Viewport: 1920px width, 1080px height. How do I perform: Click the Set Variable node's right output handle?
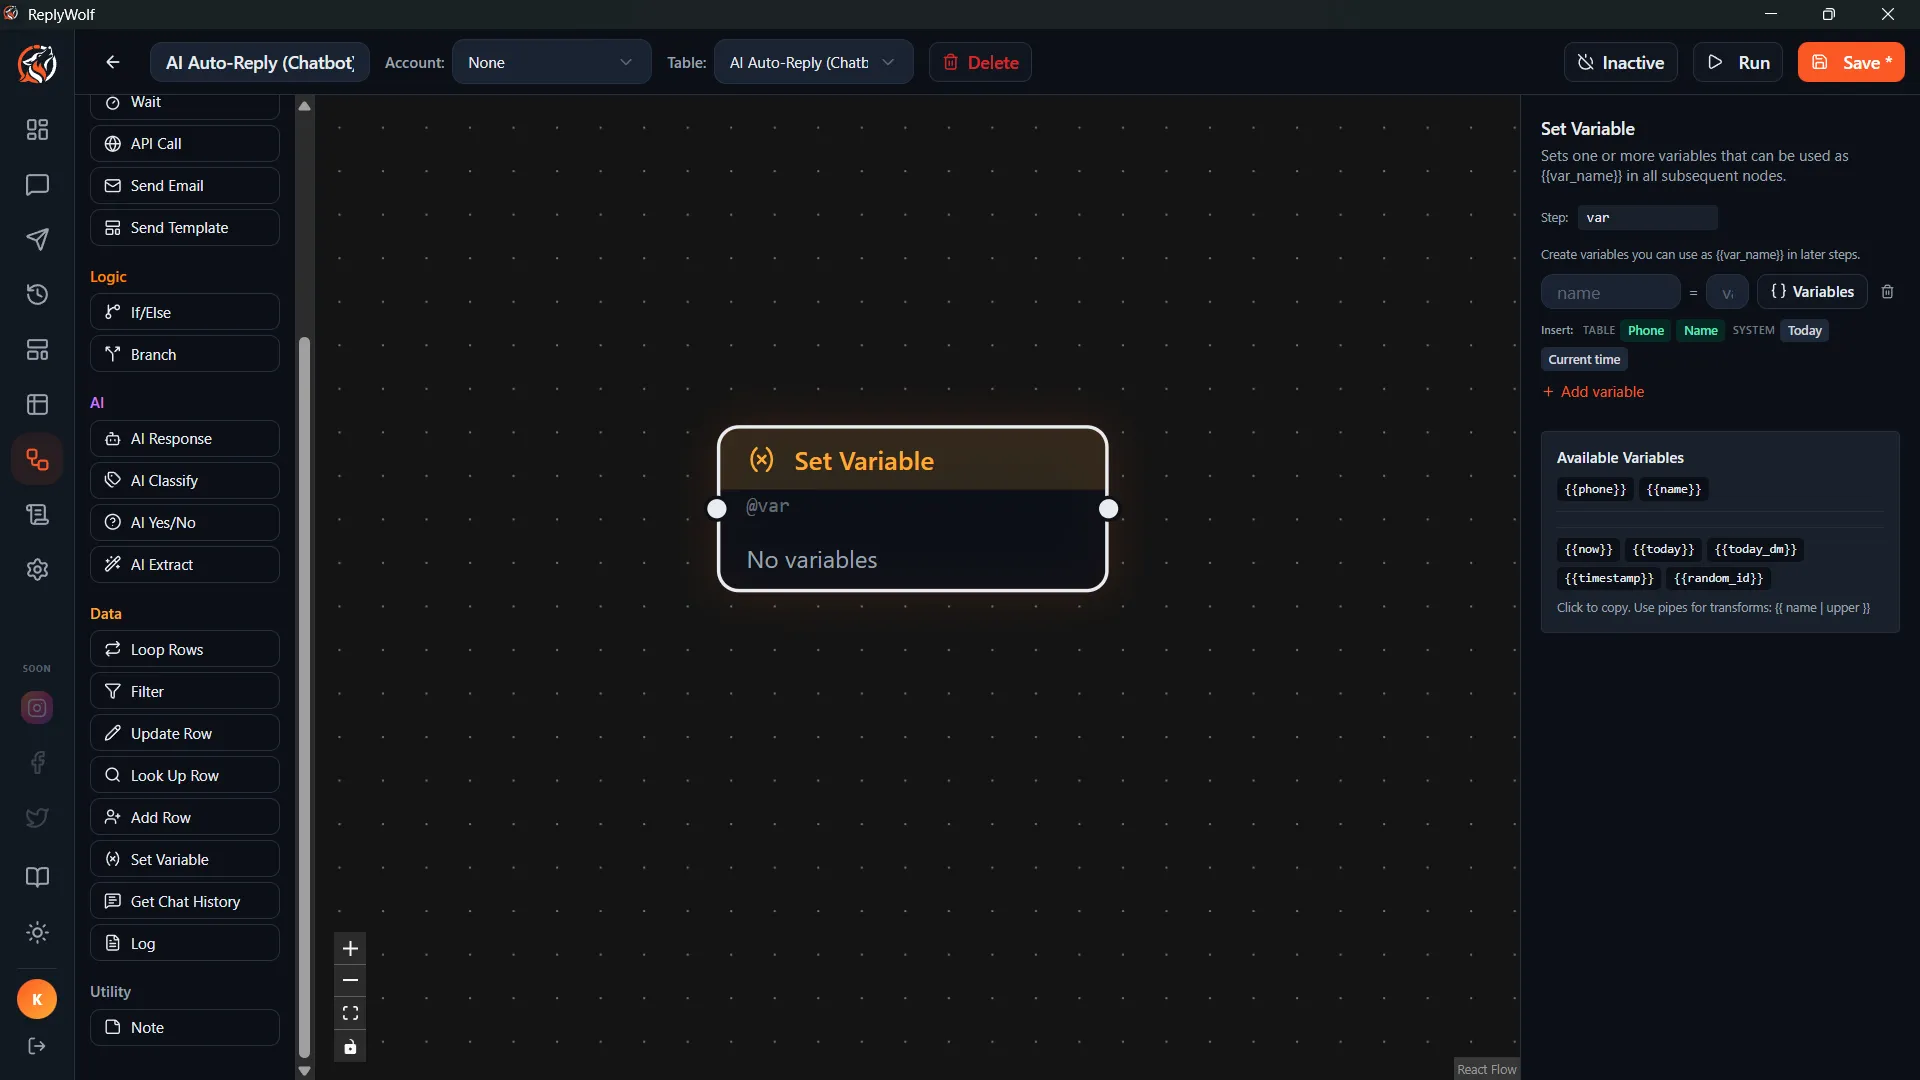click(x=1108, y=509)
